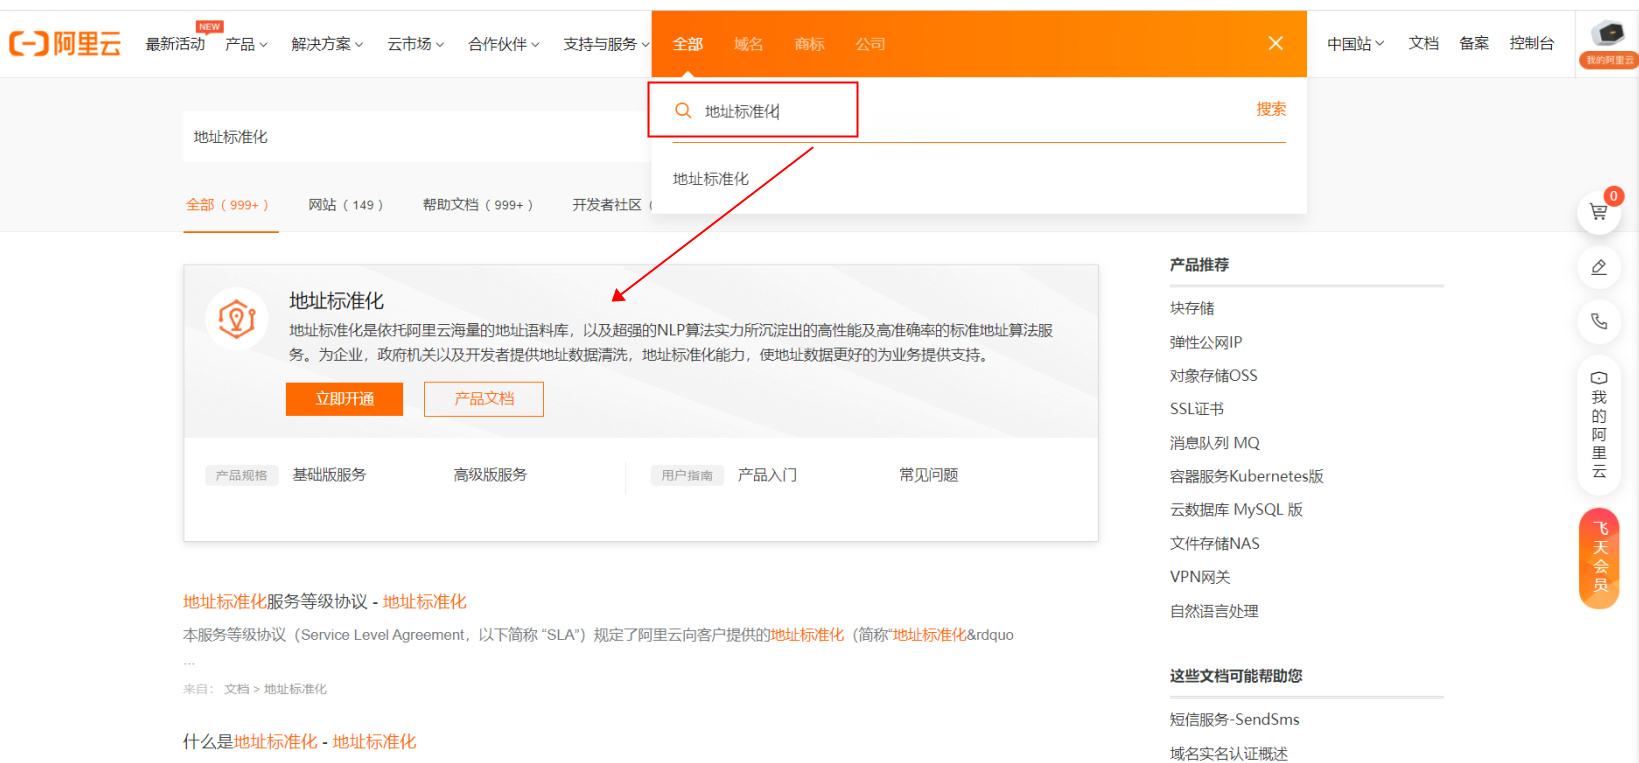Open the 块存储 product recommendation
Screen dimensions: 1639x763
[x=1192, y=309]
